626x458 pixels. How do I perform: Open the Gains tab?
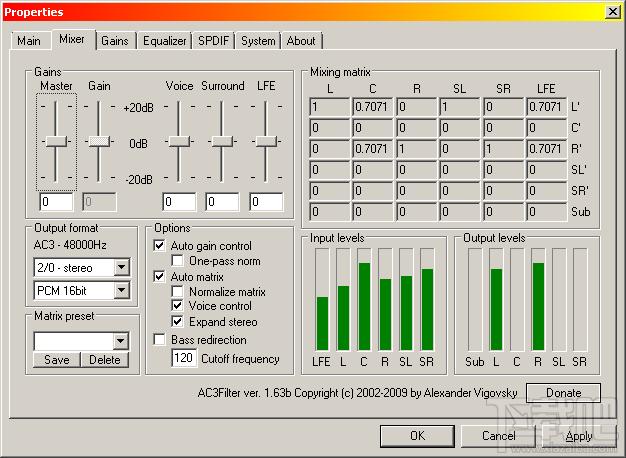coord(115,41)
